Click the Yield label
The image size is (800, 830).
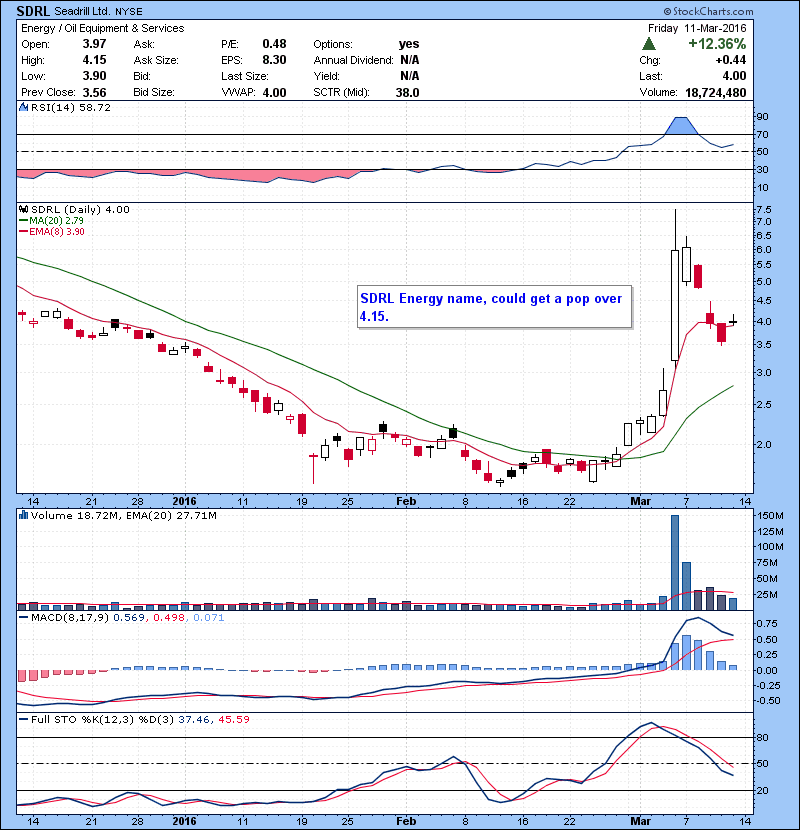326,76
